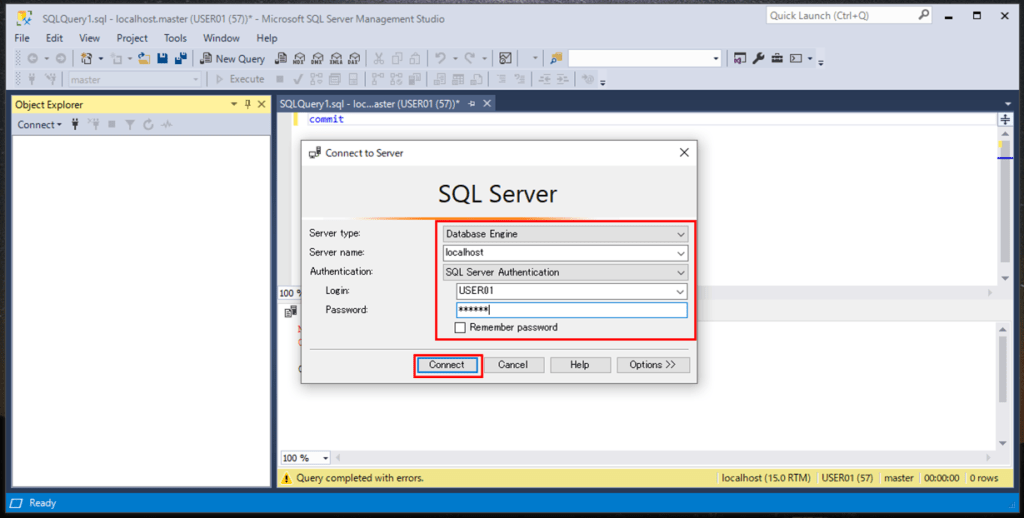Pin the Object Explorer panel (auto hide)
Screen dimensions: 1024x518
point(248,105)
